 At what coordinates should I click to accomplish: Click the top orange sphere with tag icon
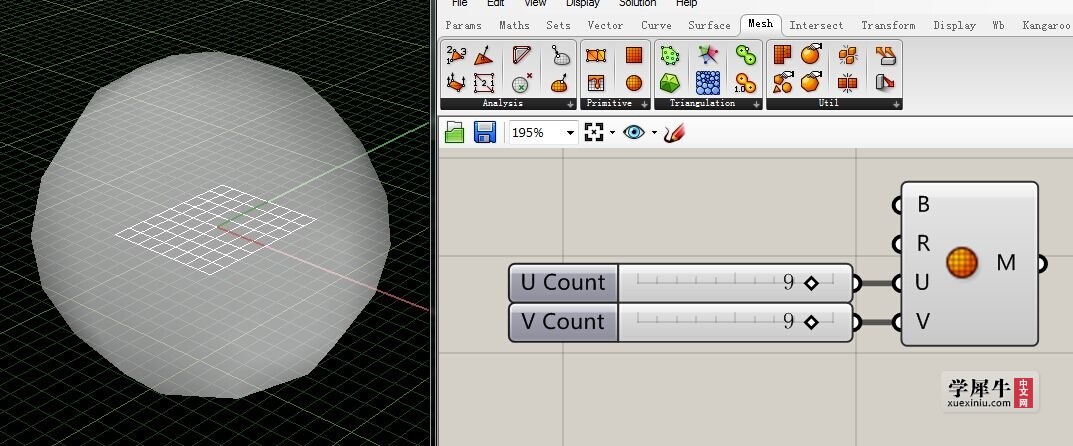[811, 55]
